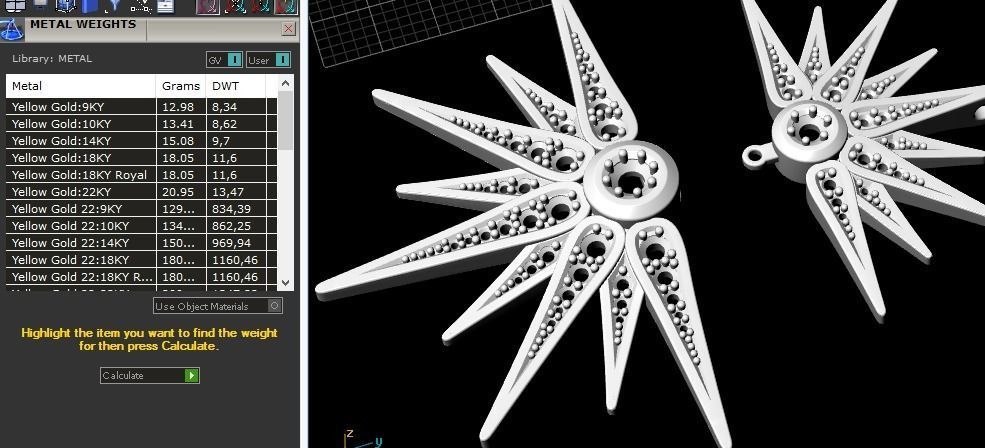Viewport: 985px width, 448px height.
Task: Select the jump ring loop on the second pendant
Action: [756, 155]
